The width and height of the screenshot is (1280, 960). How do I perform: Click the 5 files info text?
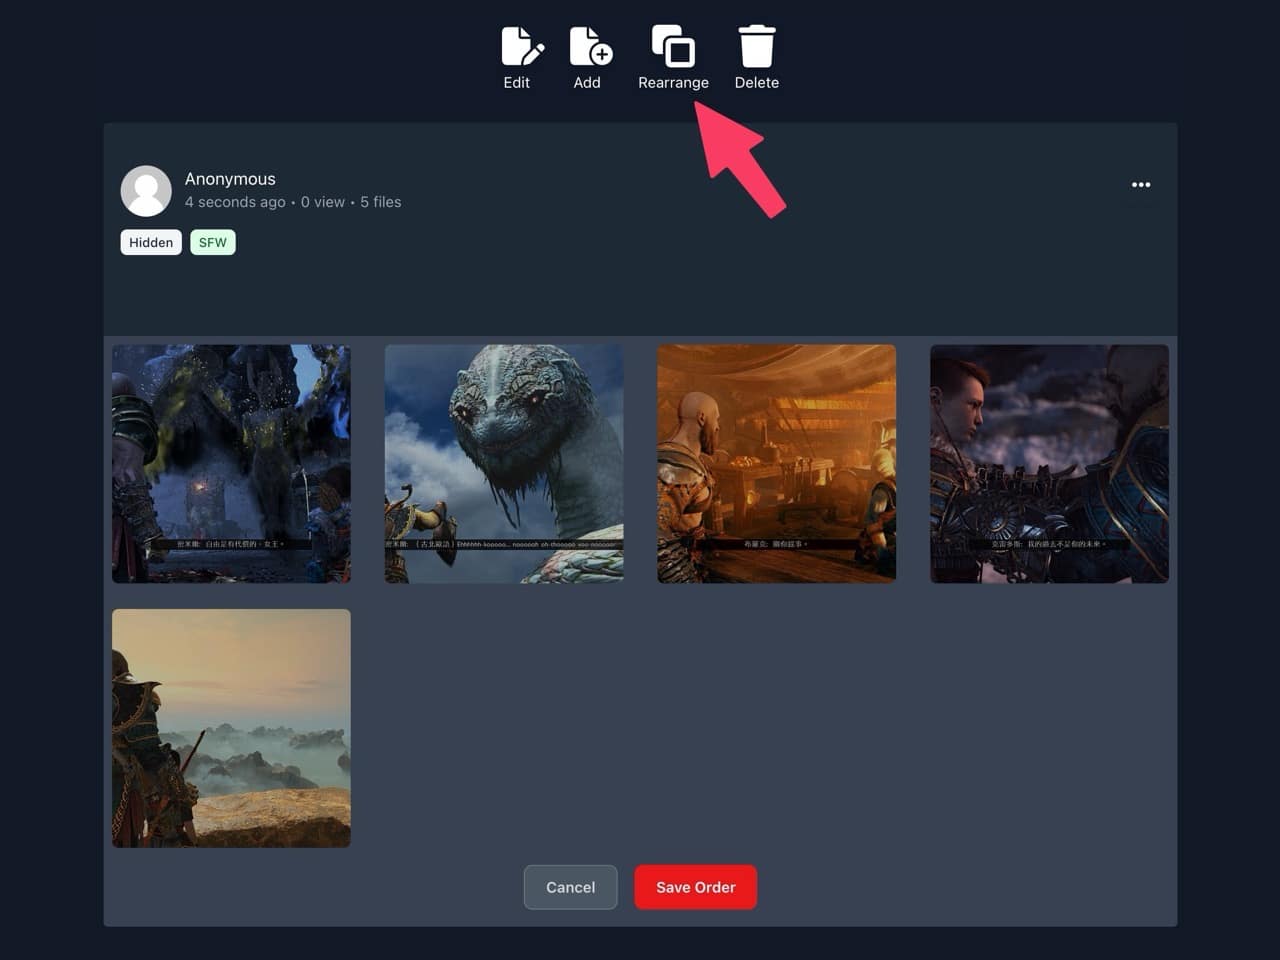pos(380,202)
